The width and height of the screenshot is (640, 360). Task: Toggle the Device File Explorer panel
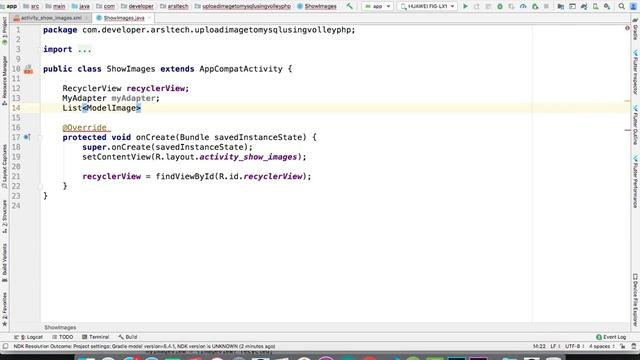click(x=635, y=300)
